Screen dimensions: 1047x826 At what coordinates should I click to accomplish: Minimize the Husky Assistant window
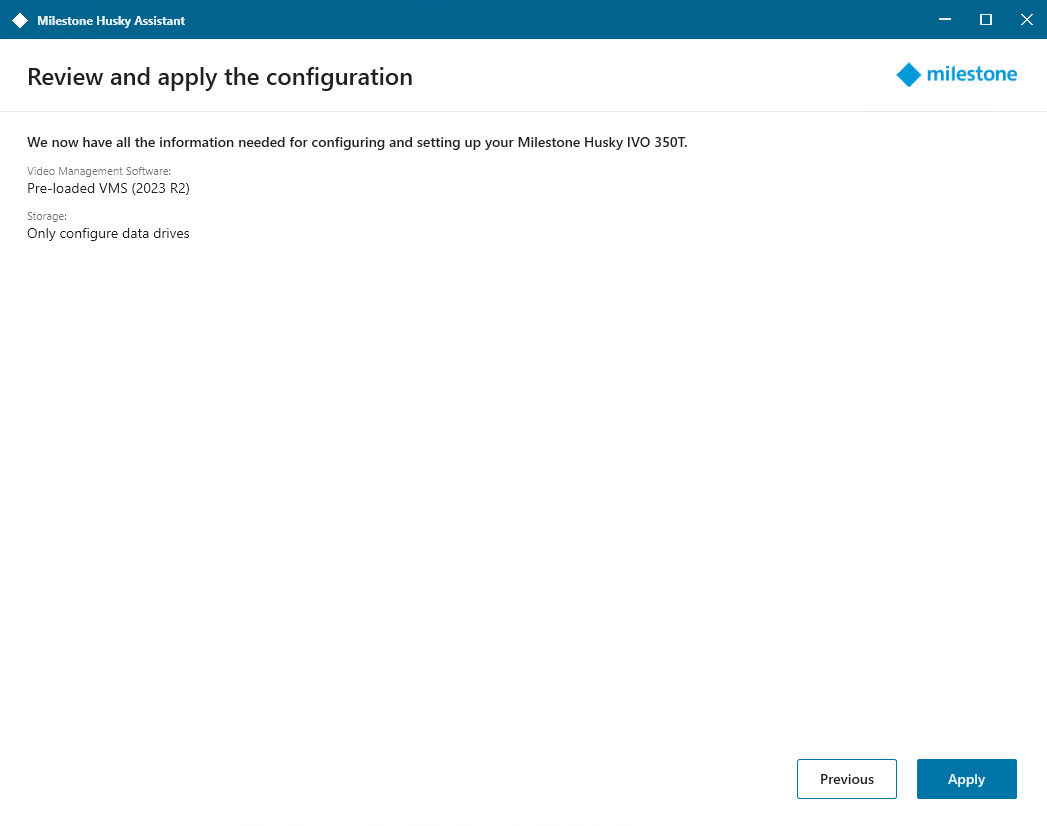point(944,20)
